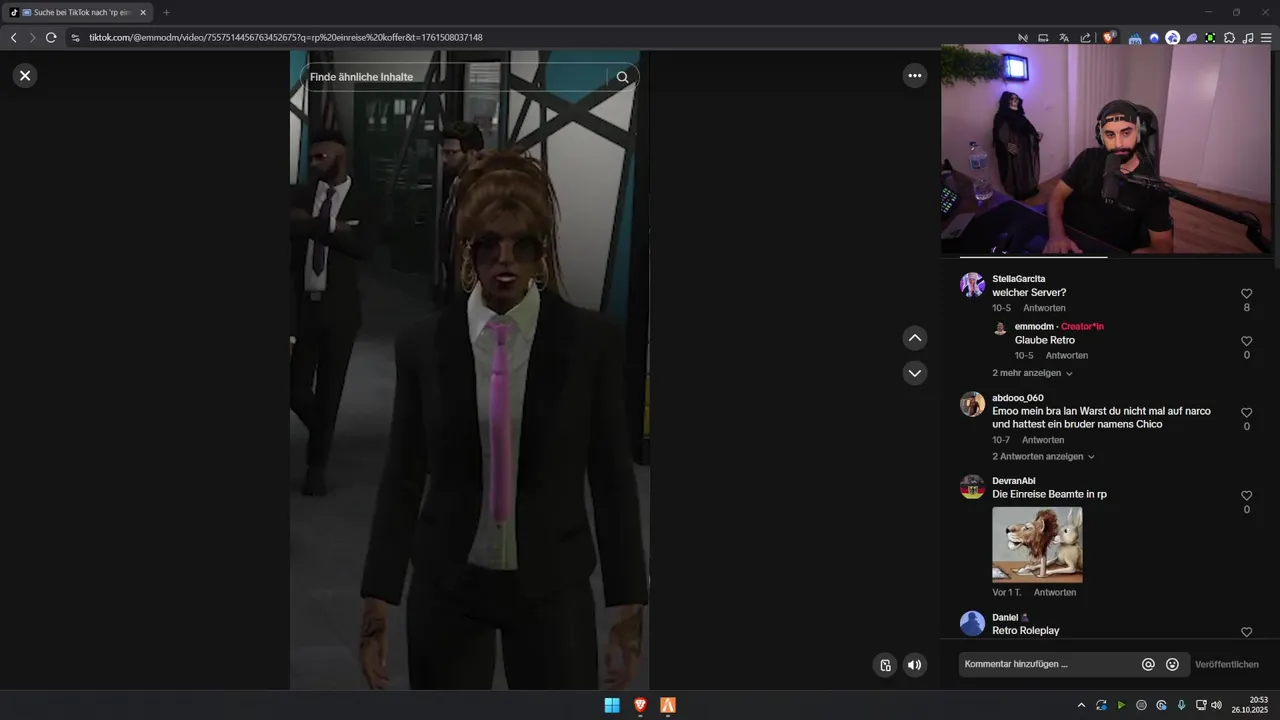
Task: Open Daniel's profile avatar
Action: [972, 624]
